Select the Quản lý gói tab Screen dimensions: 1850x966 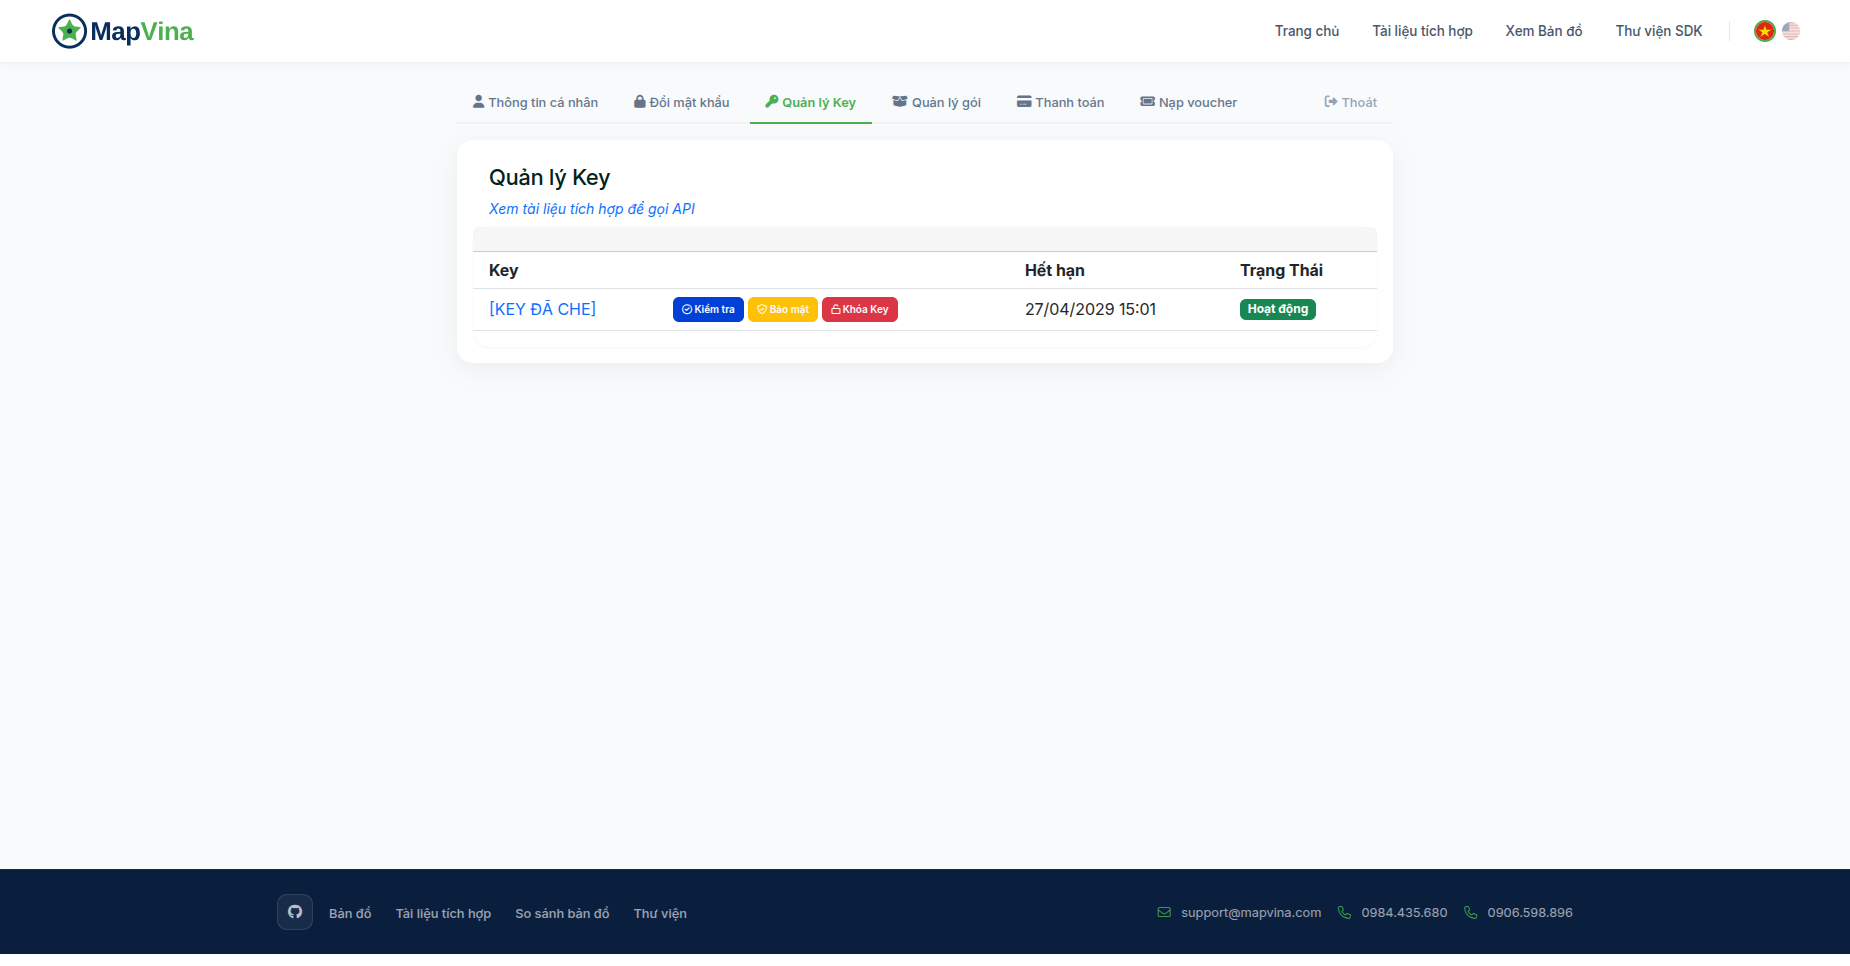click(x=936, y=102)
